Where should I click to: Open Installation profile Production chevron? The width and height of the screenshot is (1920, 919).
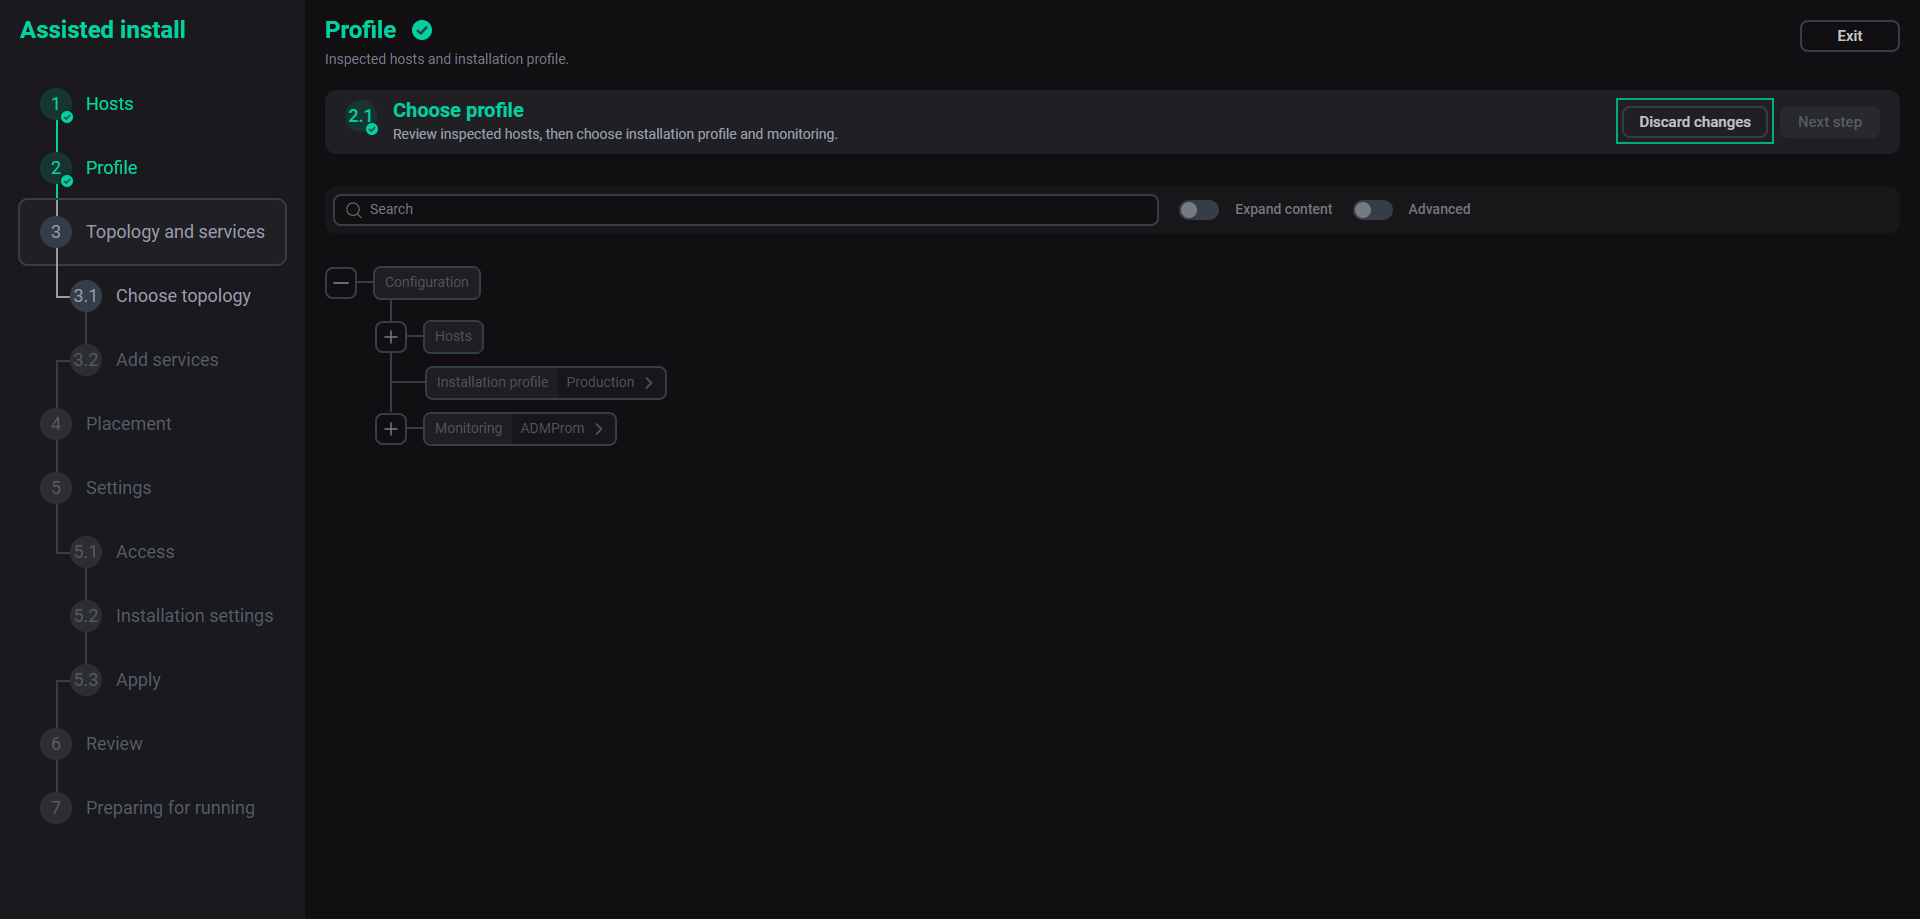649,383
